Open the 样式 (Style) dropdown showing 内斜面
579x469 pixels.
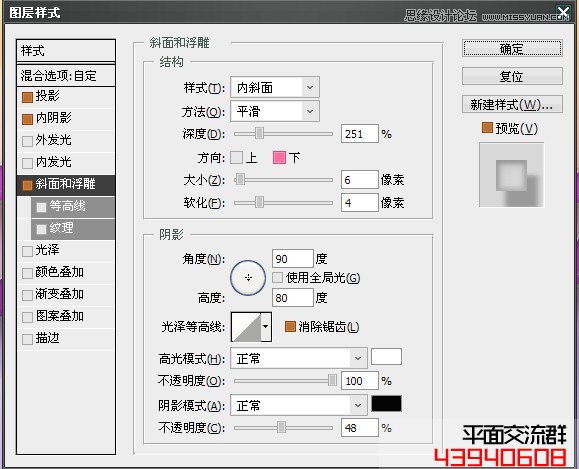[x=275, y=88]
